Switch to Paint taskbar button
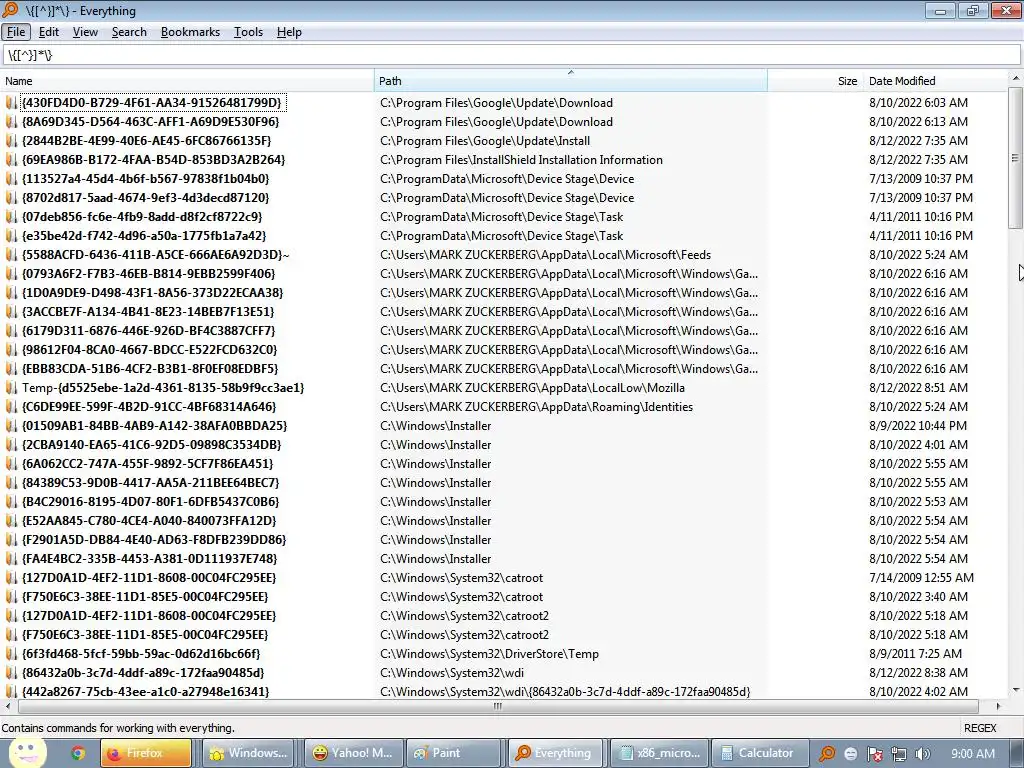Image resolution: width=1024 pixels, height=768 pixels. [453, 753]
